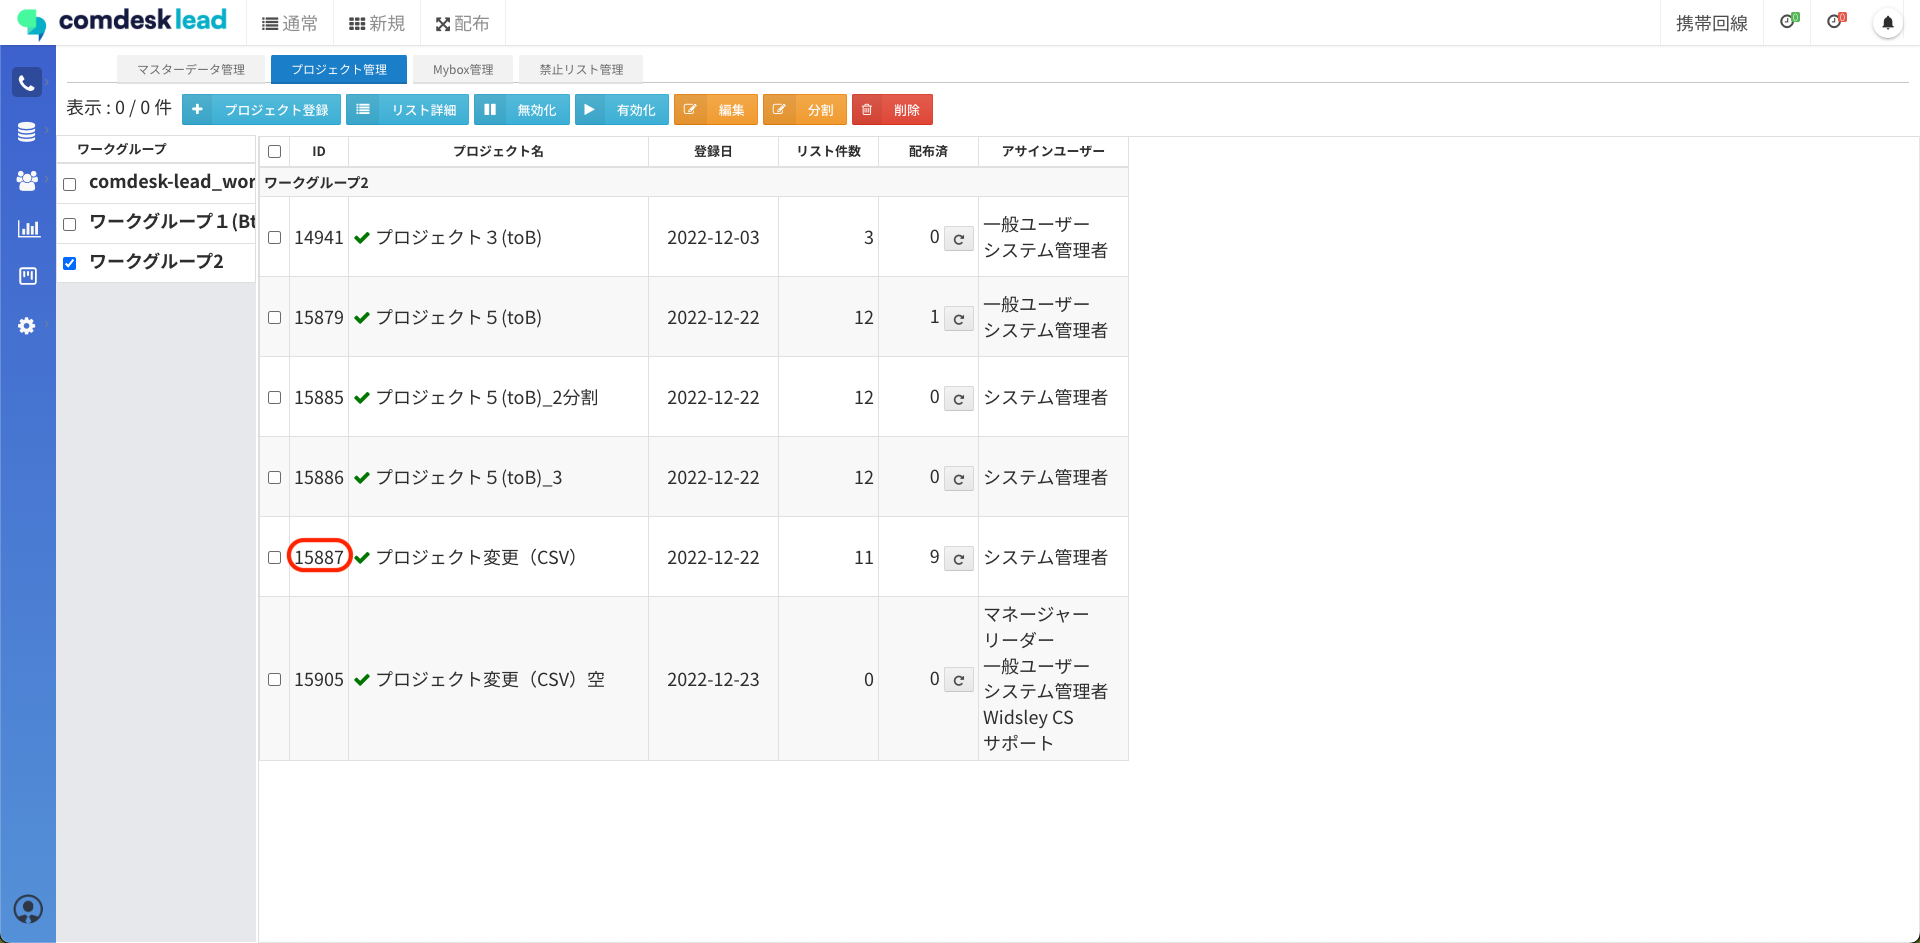Sort by 登録日 column header
1920x943 pixels.
tap(713, 152)
